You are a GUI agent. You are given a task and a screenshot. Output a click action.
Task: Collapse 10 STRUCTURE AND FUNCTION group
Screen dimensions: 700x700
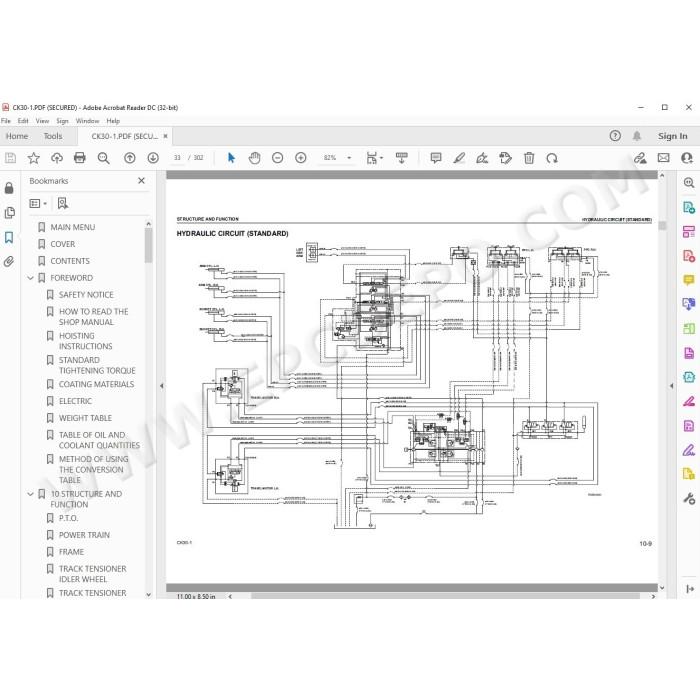pyautogui.click(x=30, y=494)
